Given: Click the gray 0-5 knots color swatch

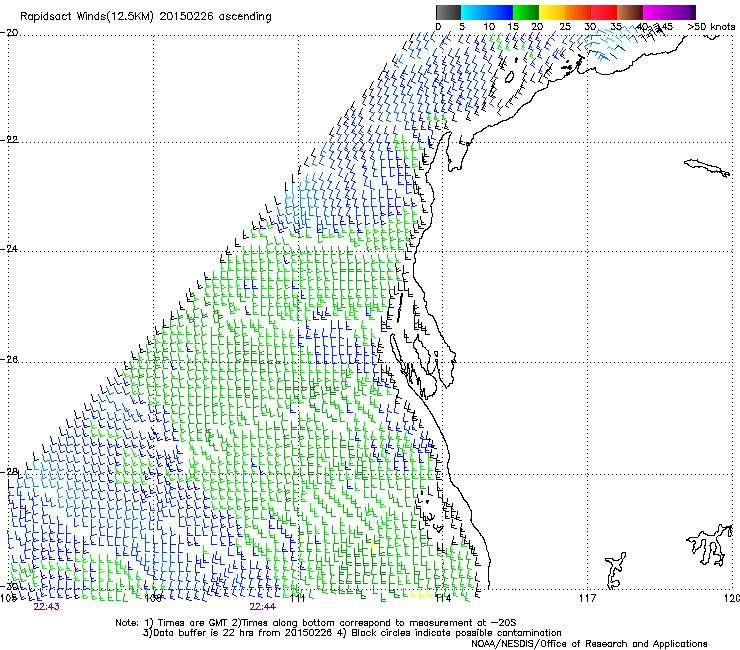Looking at the screenshot, I should [x=448, y=12].
